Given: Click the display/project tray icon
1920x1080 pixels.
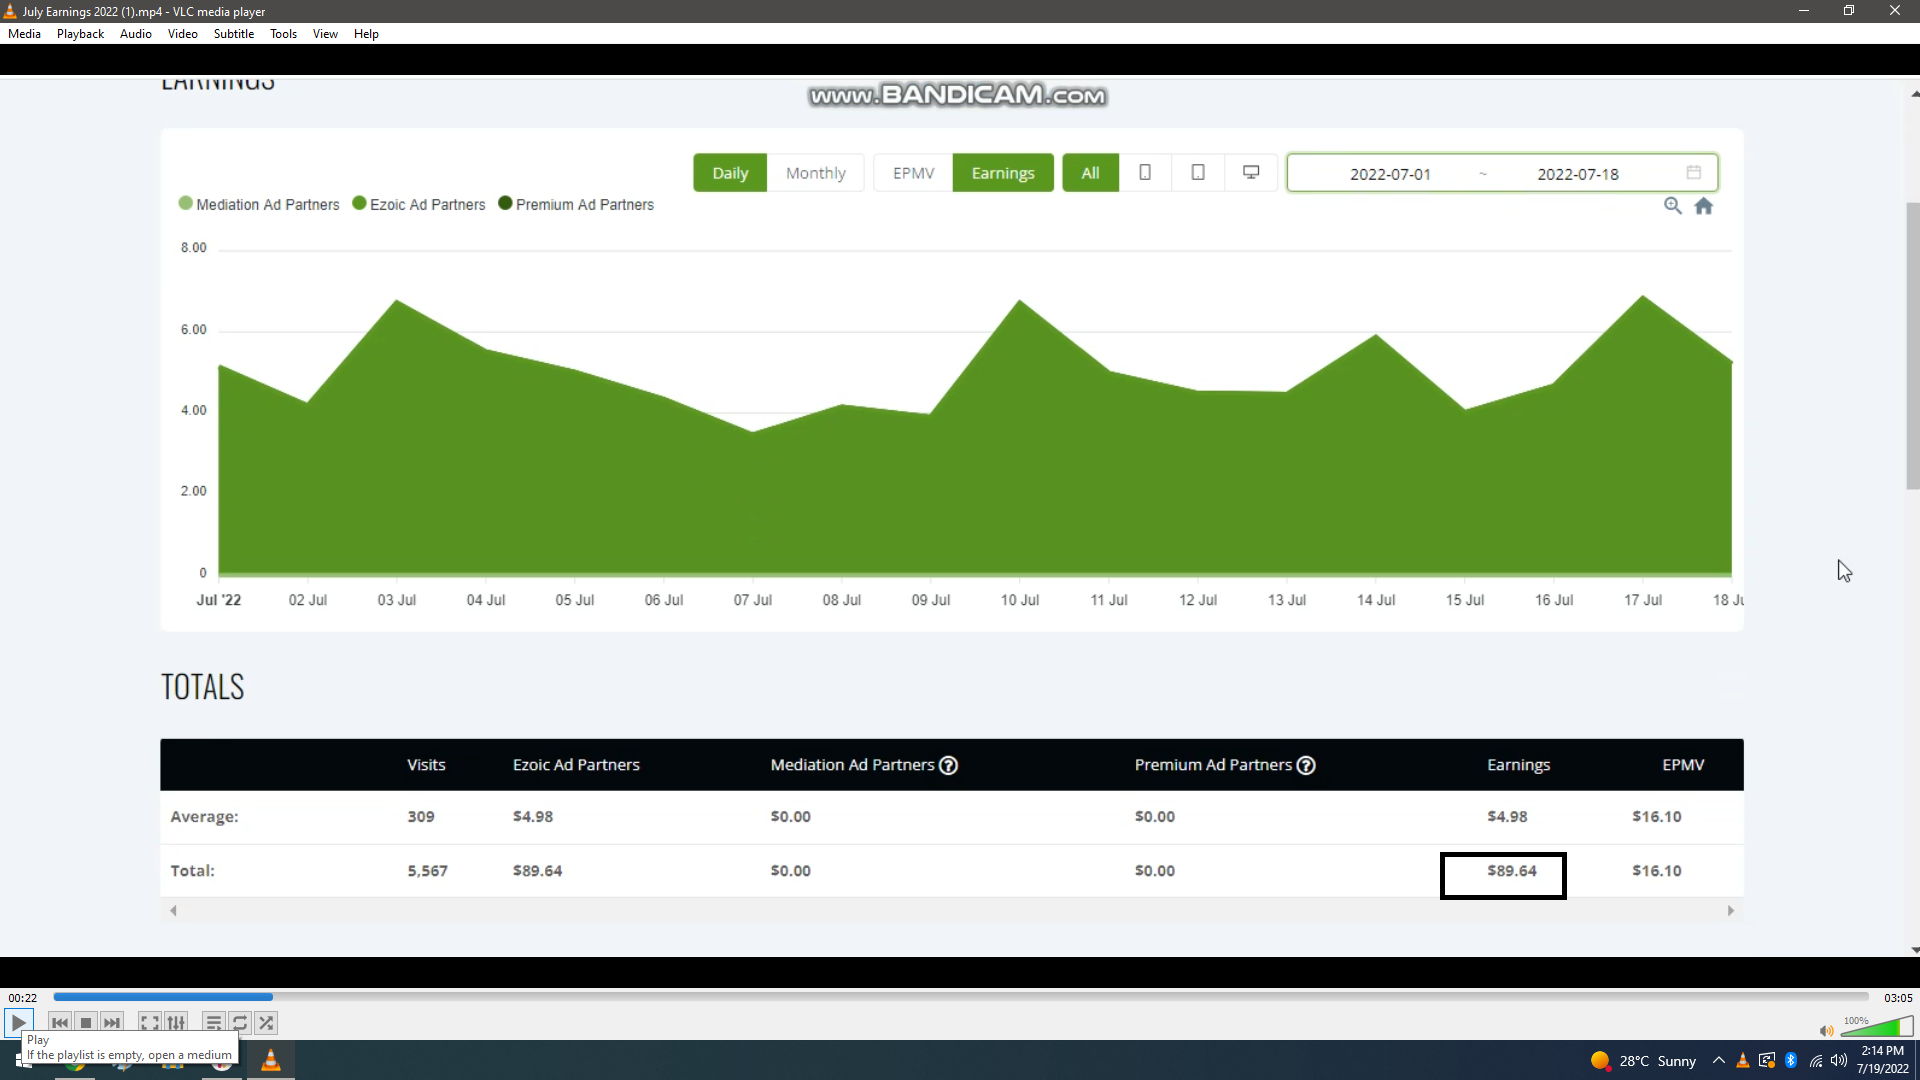Looking at the screenshot, I should [1767, 1061].
